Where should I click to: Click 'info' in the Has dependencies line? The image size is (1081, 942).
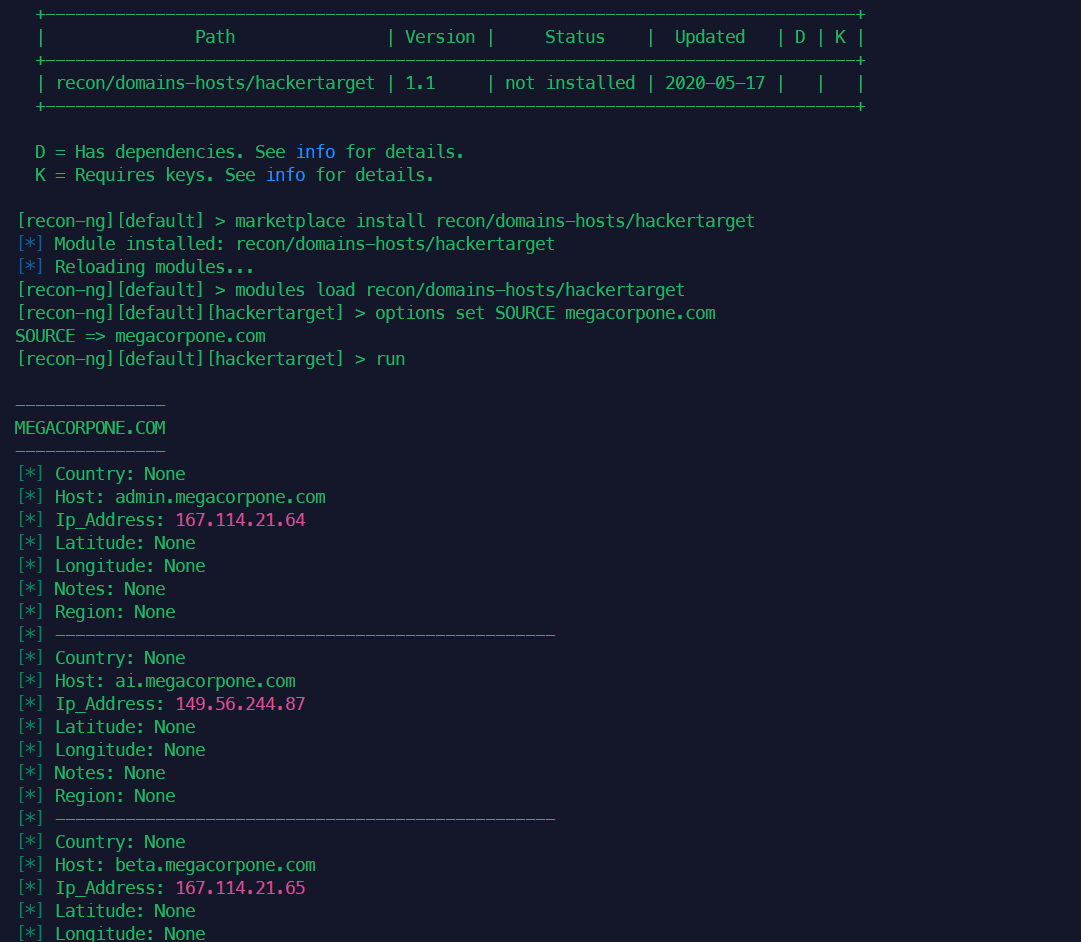point(316,152)
